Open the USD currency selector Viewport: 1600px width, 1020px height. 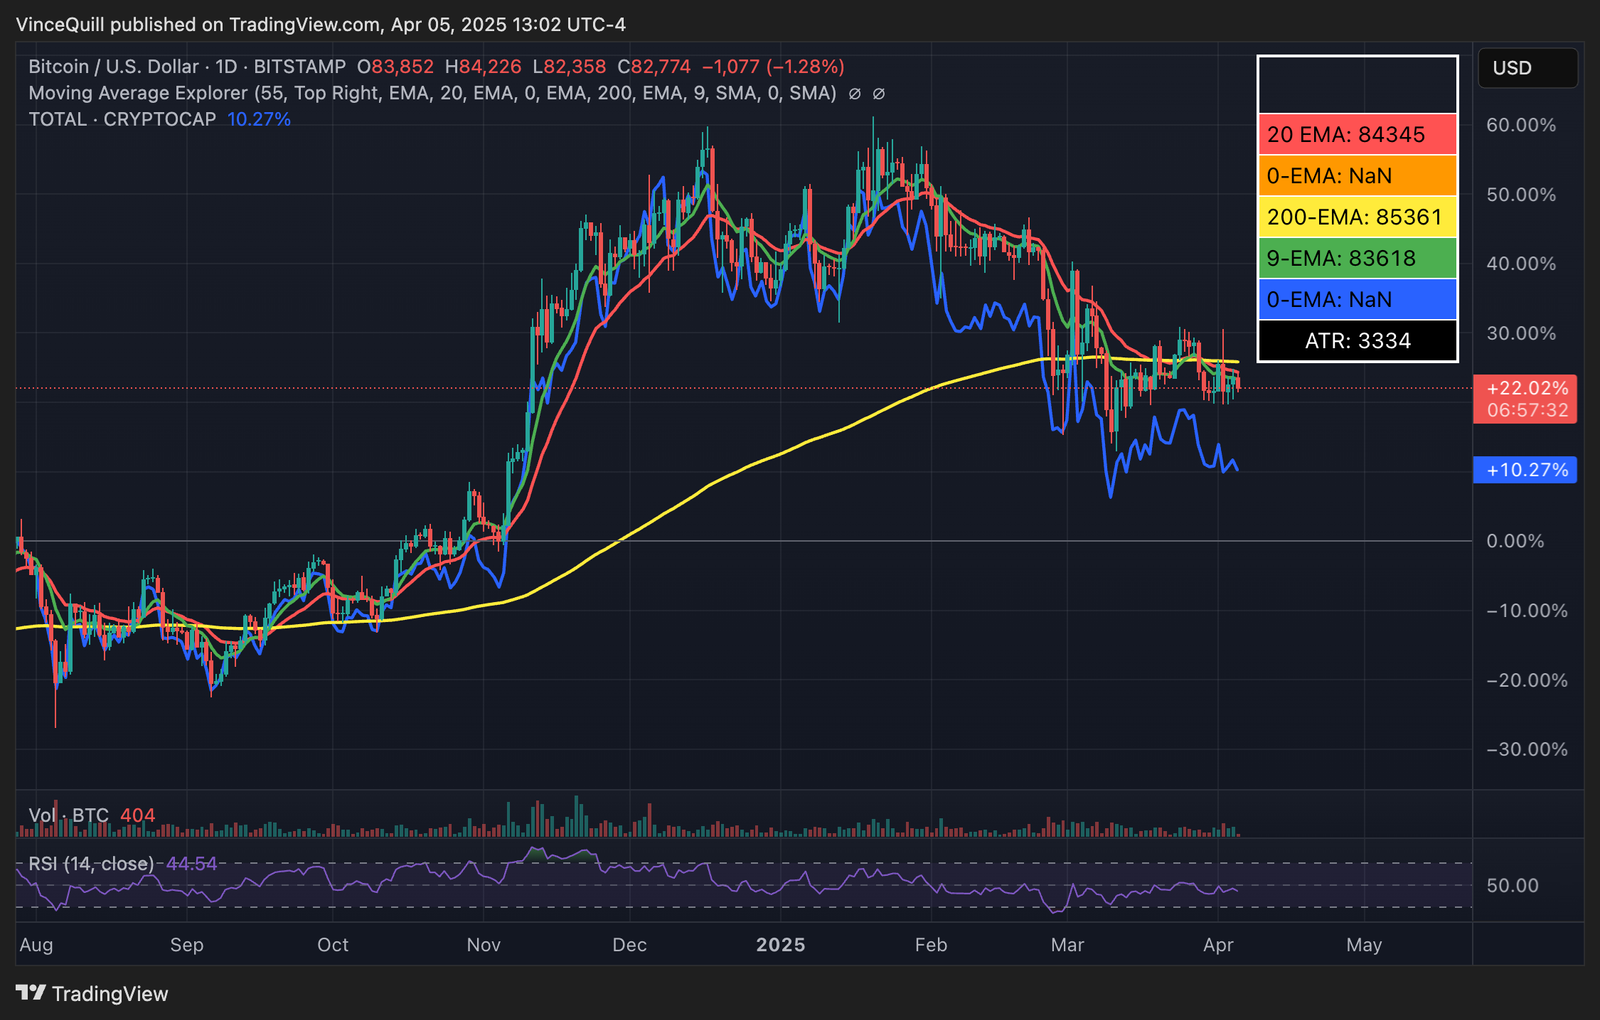1526,68
